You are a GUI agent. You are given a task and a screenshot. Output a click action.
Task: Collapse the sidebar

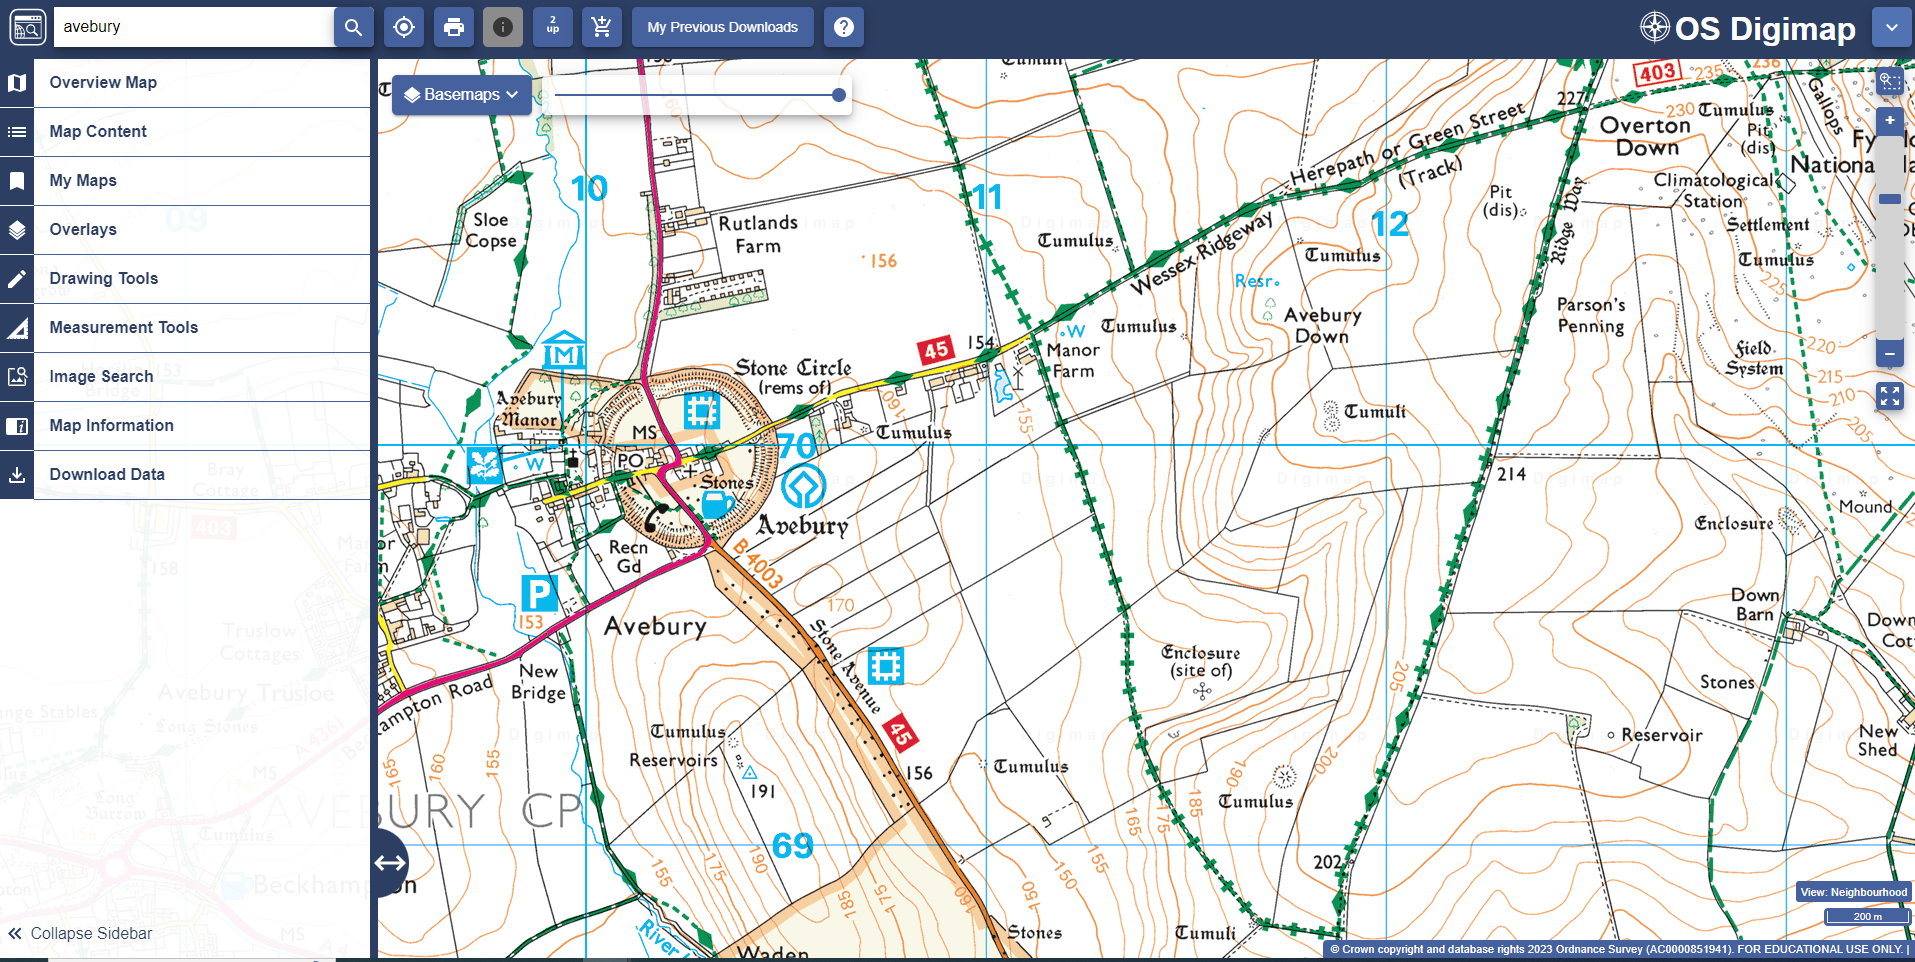click(80, 933)
